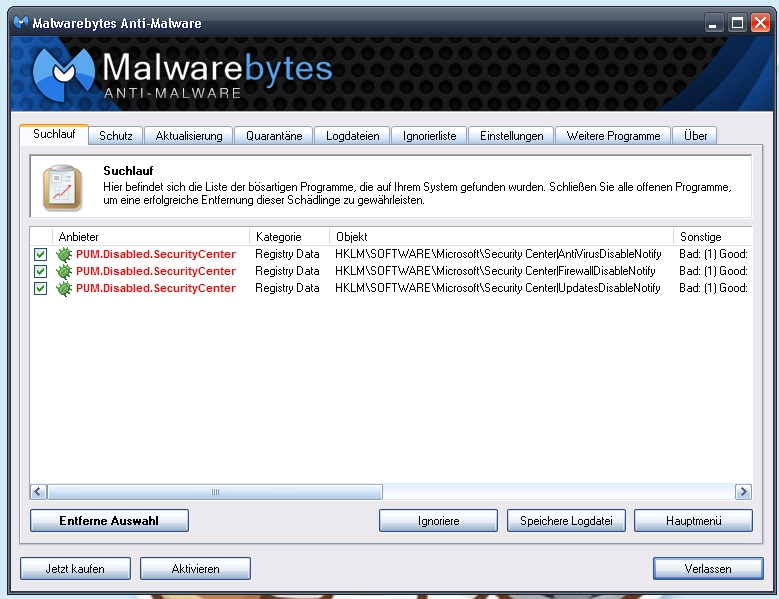The width and height of the screenshot is (779, 599).
Task: Select the PUM.Disabled.SecurityCenter entry for UpdatesDisableNotify
Action: (156, 288)
